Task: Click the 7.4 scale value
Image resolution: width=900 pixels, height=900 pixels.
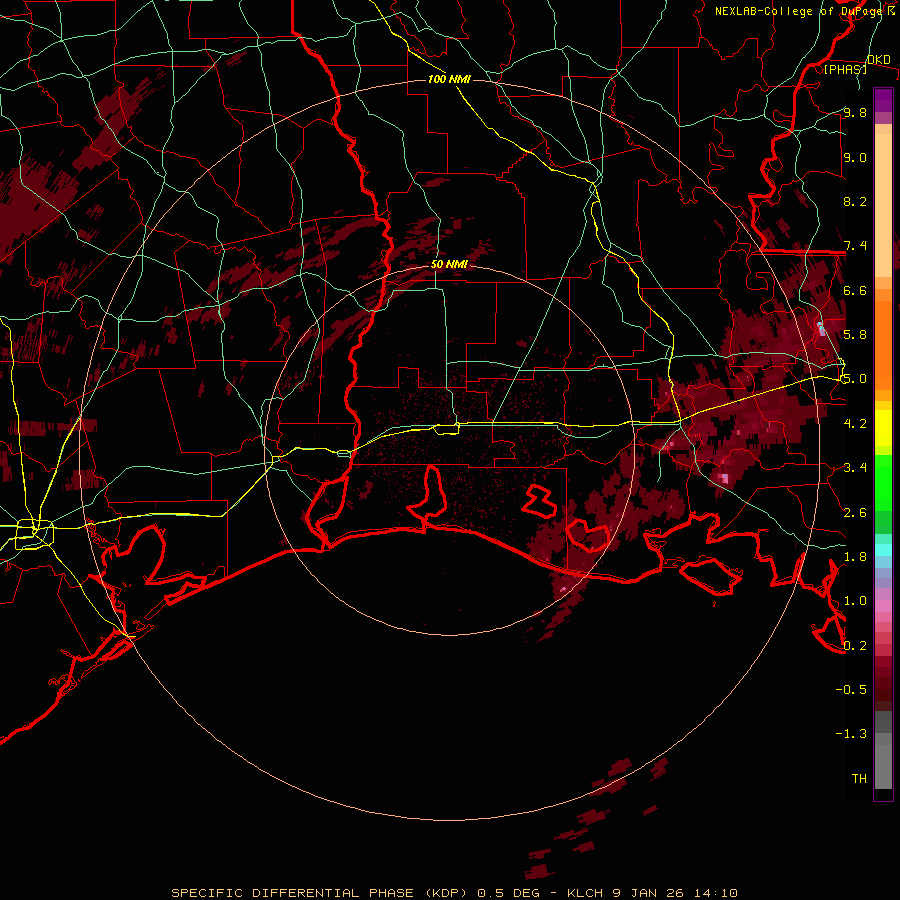Action: pyautogui.click(x=855, y=246)
